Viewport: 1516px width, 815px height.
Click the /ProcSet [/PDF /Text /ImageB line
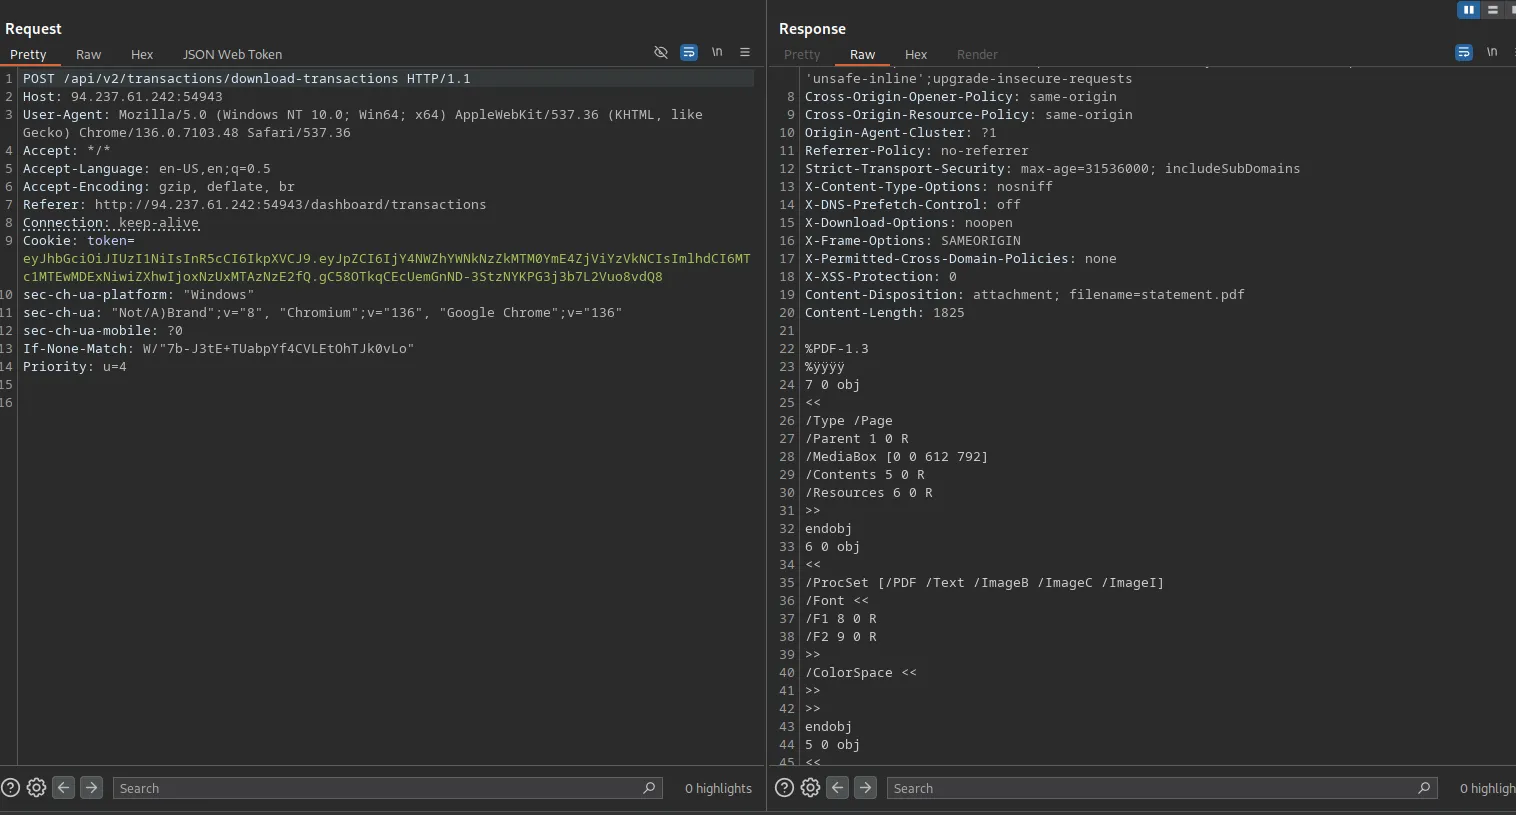tap(985, 583)
